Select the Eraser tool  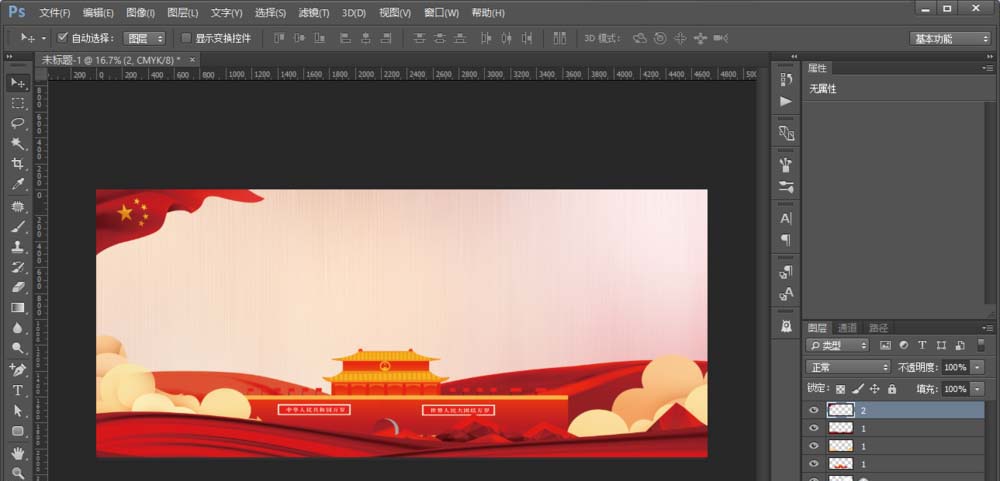point(18,288)
